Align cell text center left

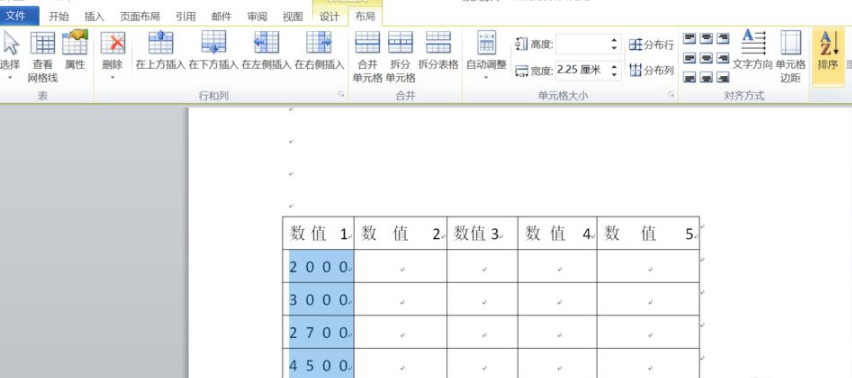click(690, 58)
